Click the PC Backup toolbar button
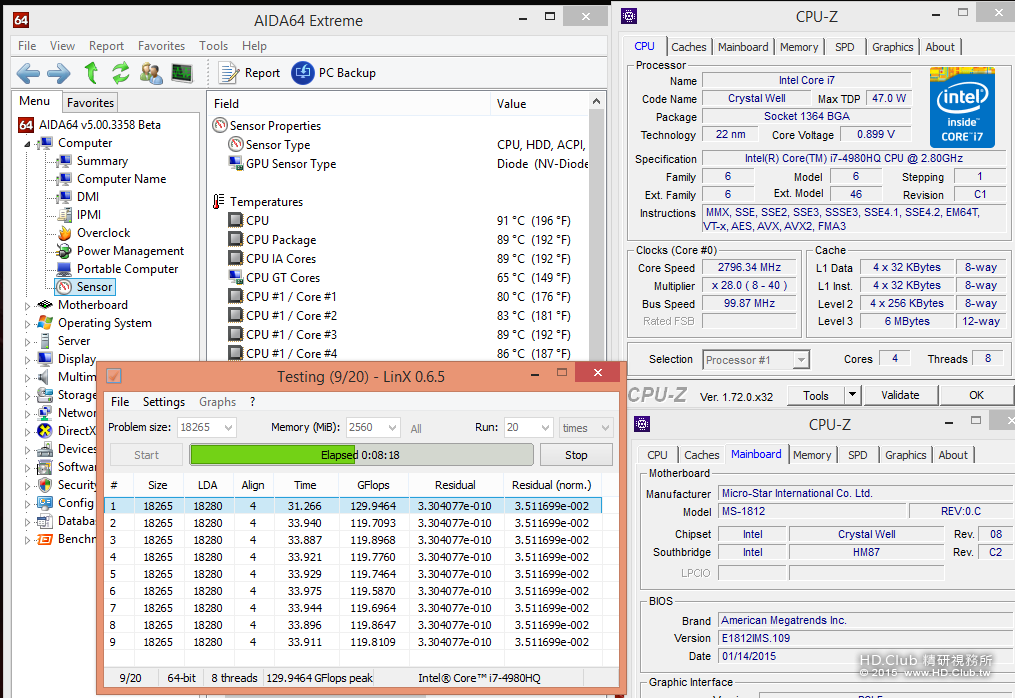 (334, 73)
